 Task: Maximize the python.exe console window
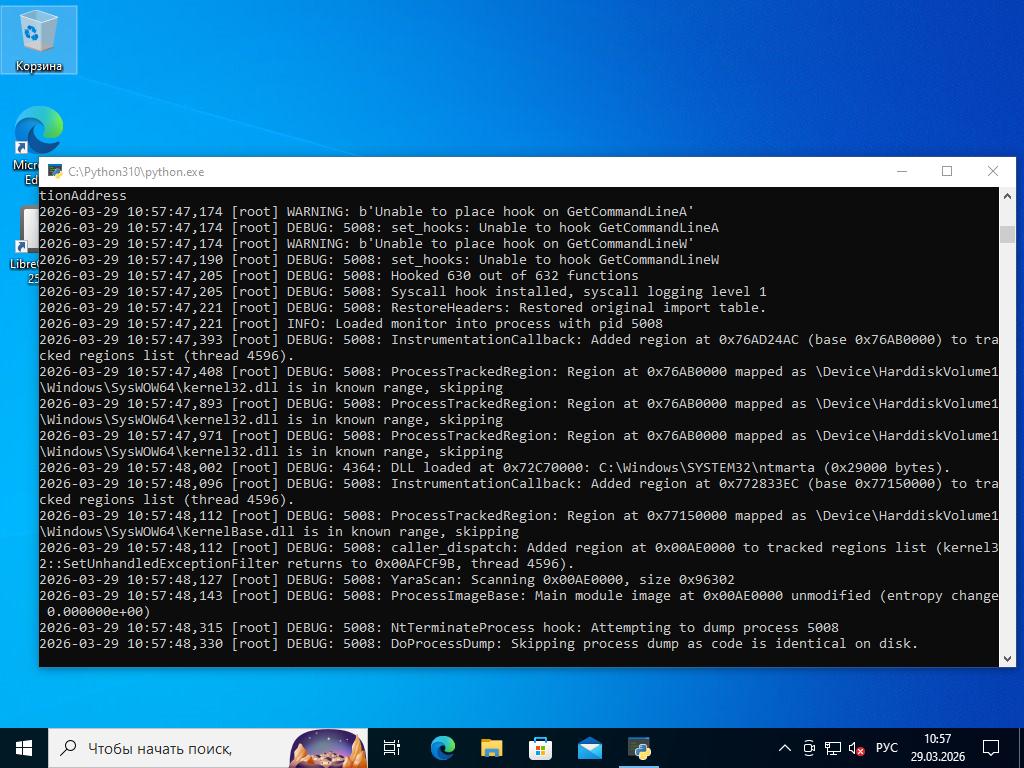tap(947, 171)
